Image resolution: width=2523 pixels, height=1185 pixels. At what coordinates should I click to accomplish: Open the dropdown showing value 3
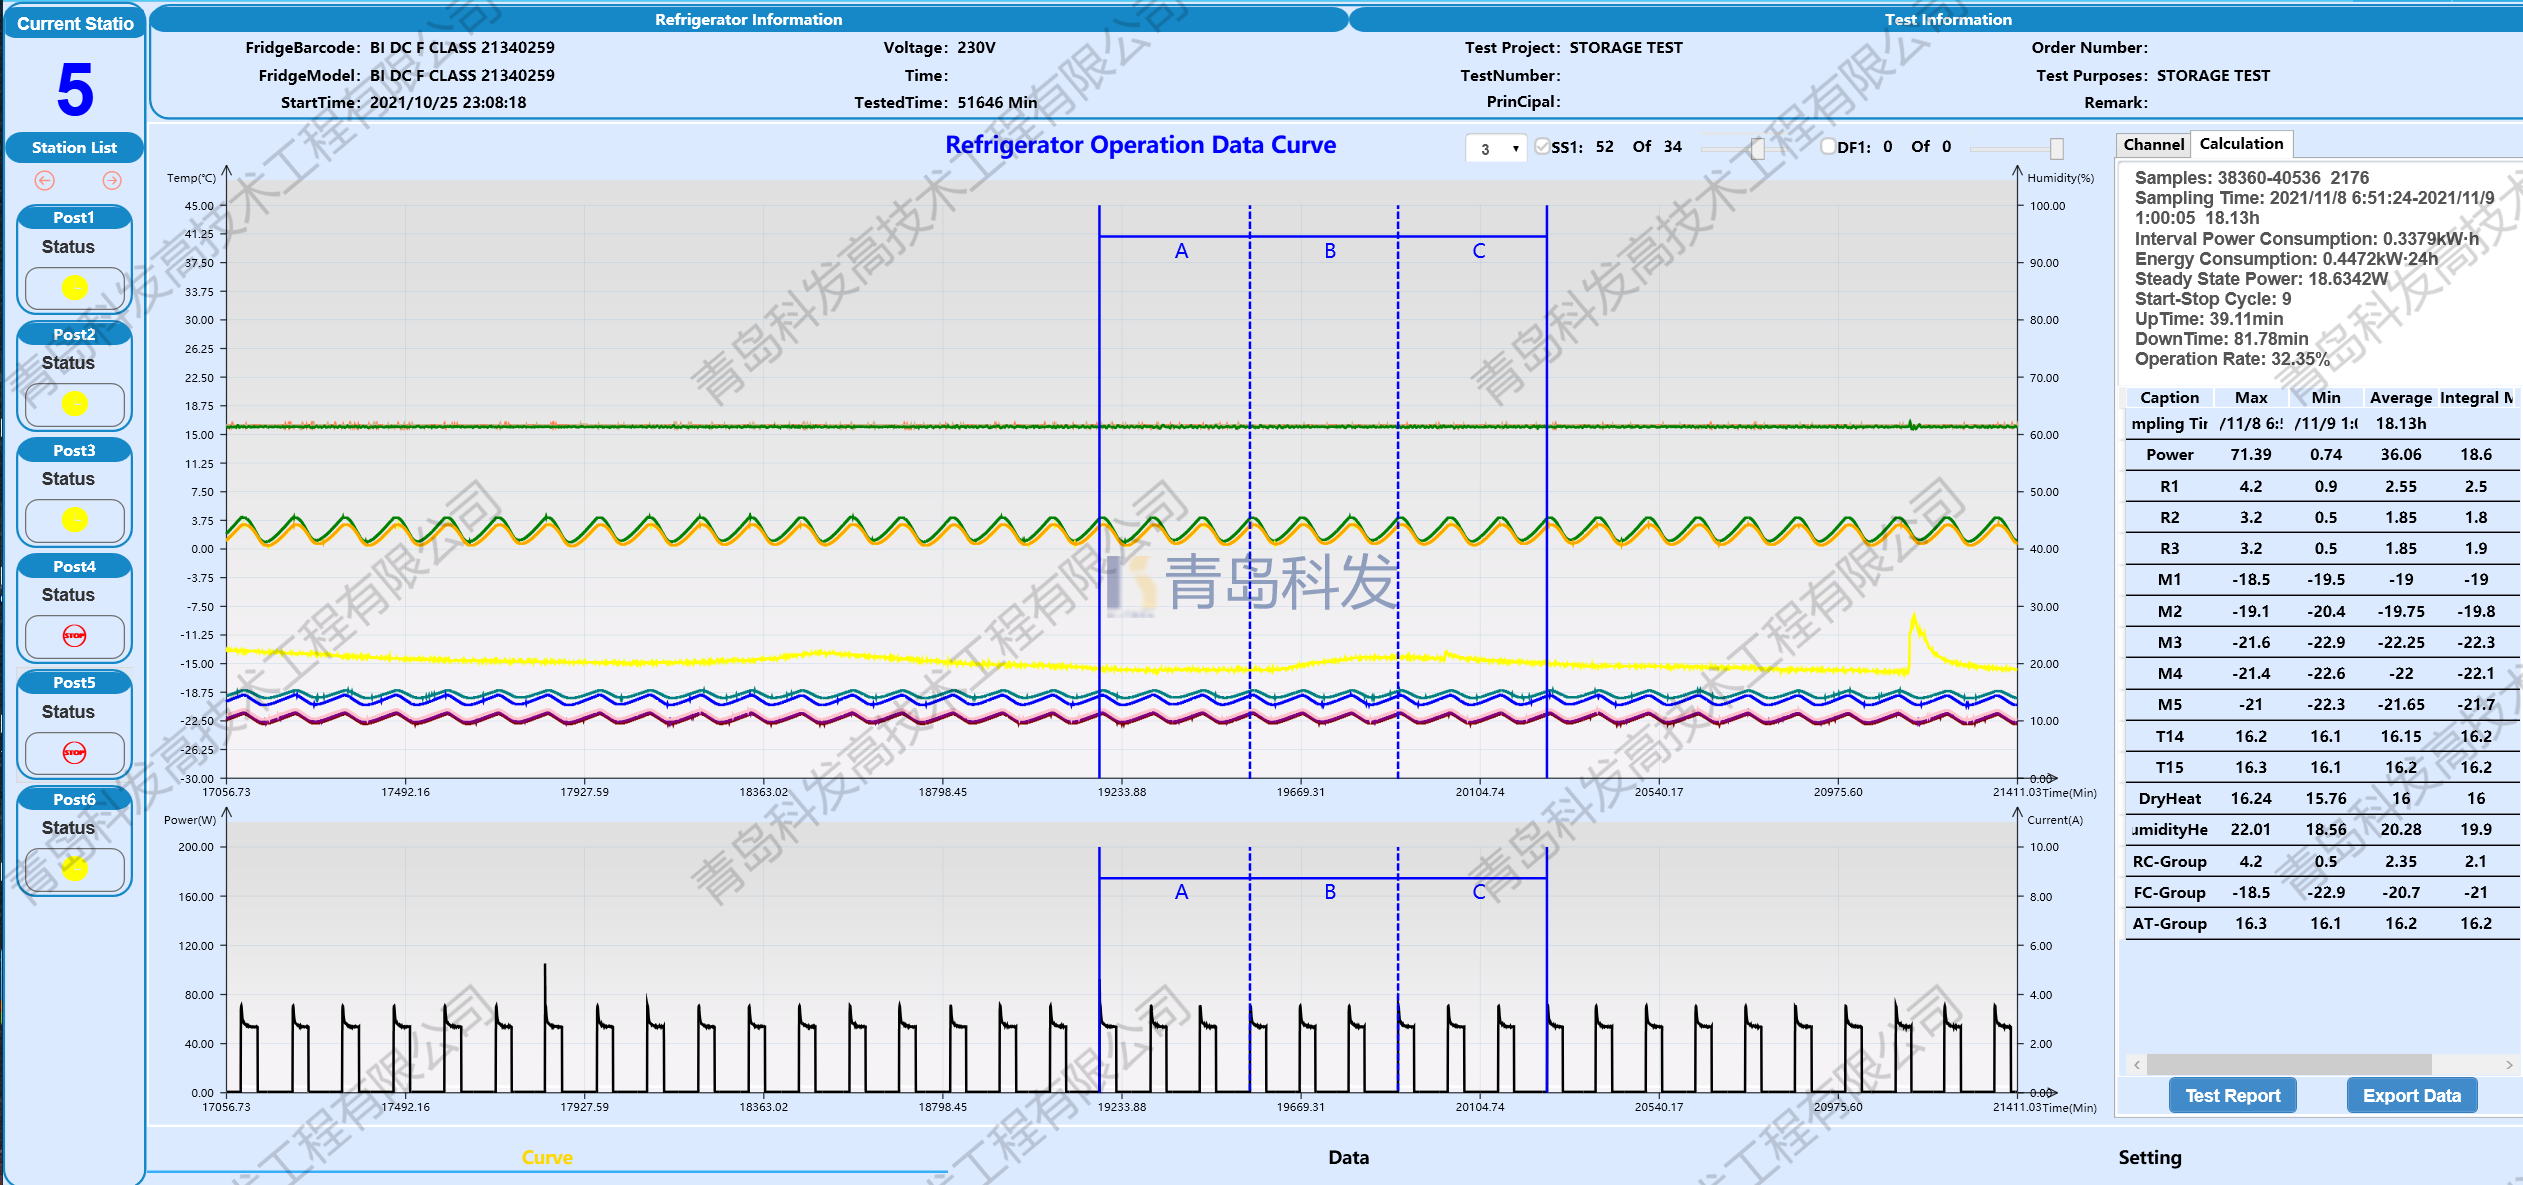(1496, 148)
